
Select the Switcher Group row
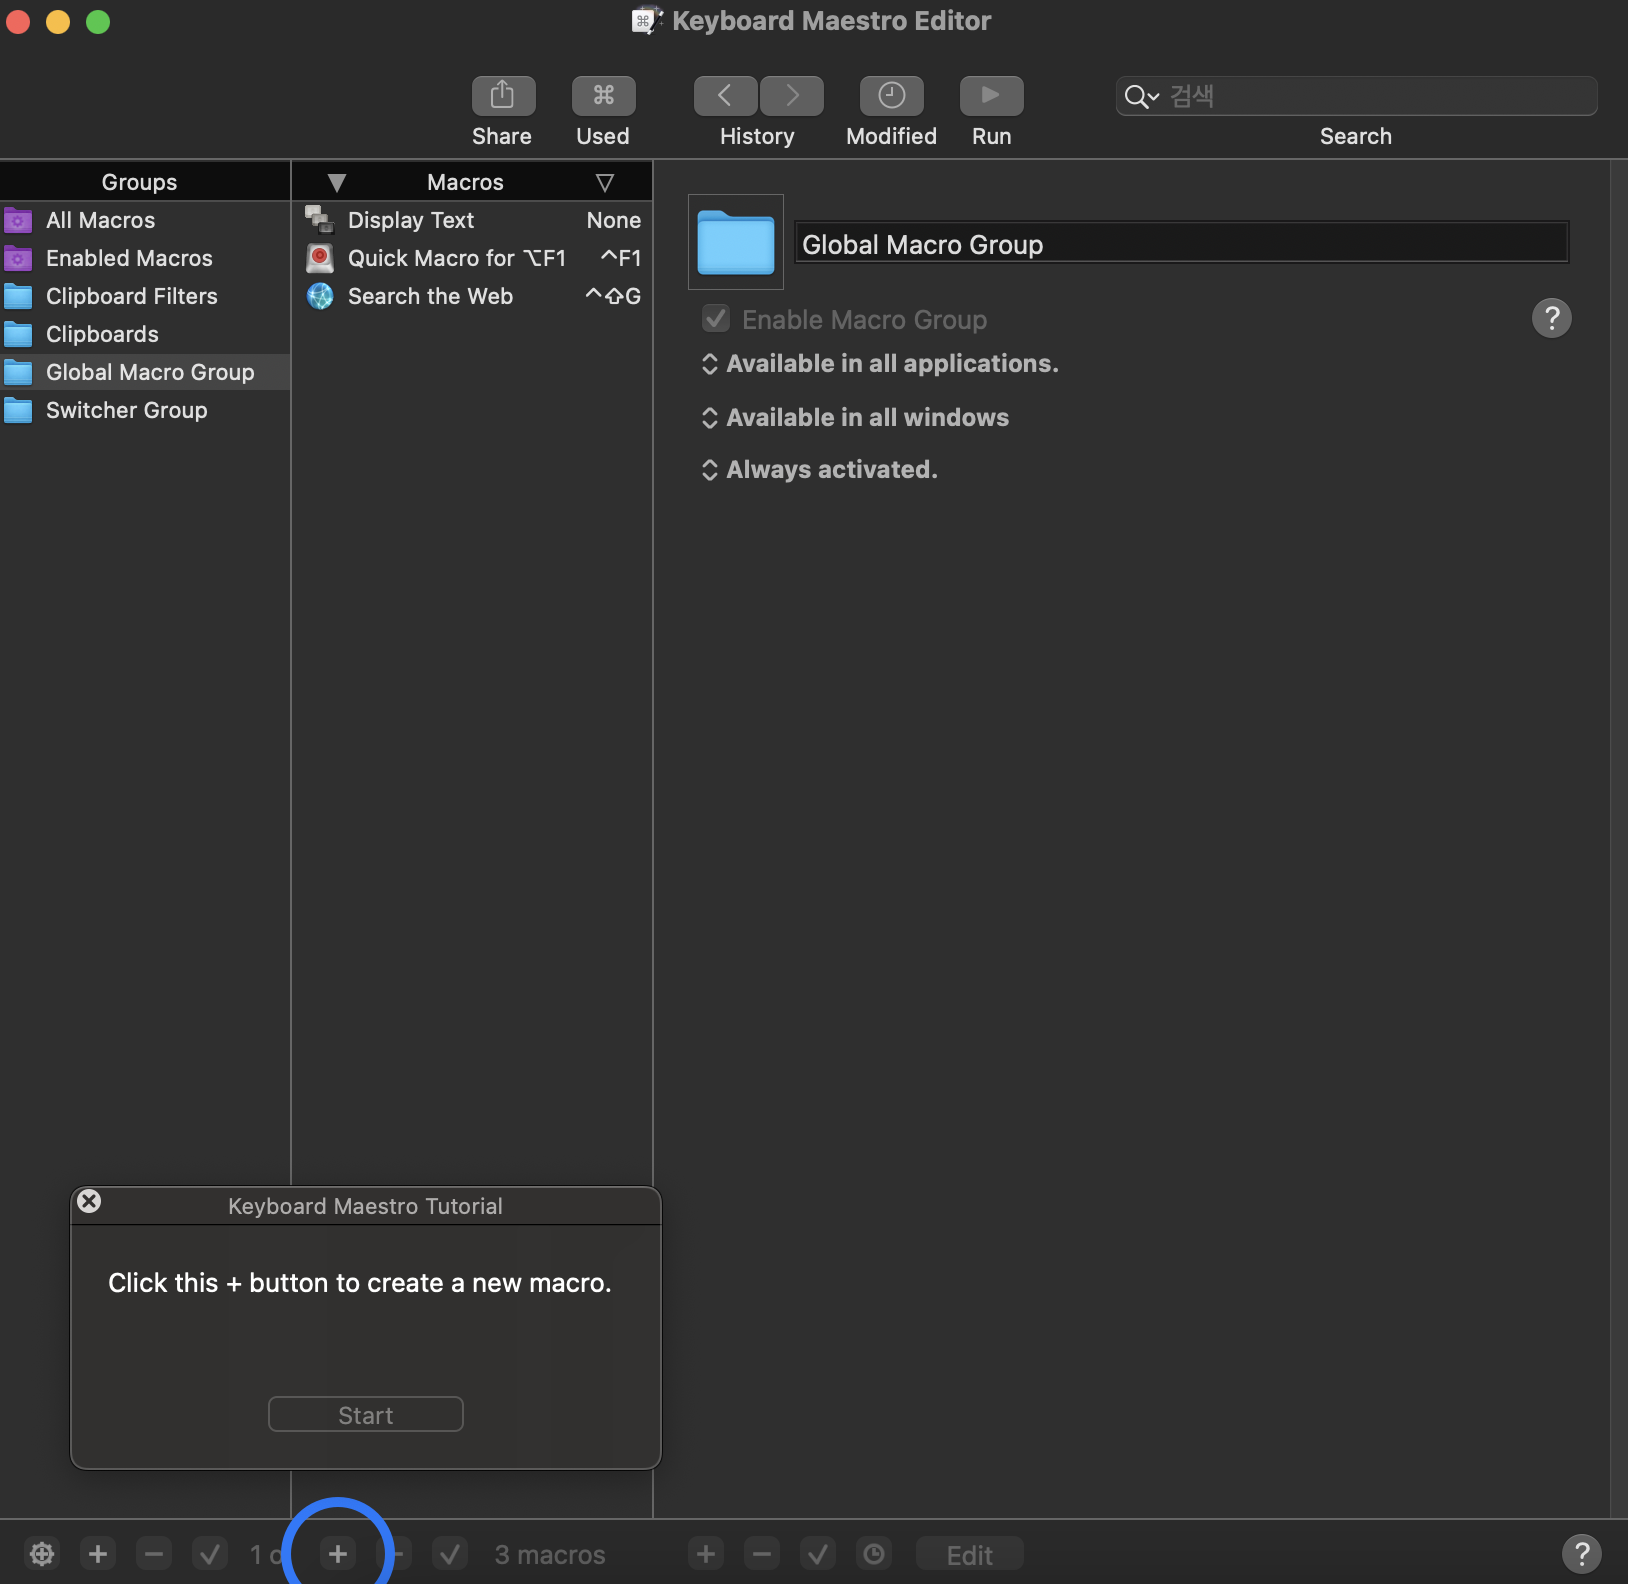click(145, 410)
